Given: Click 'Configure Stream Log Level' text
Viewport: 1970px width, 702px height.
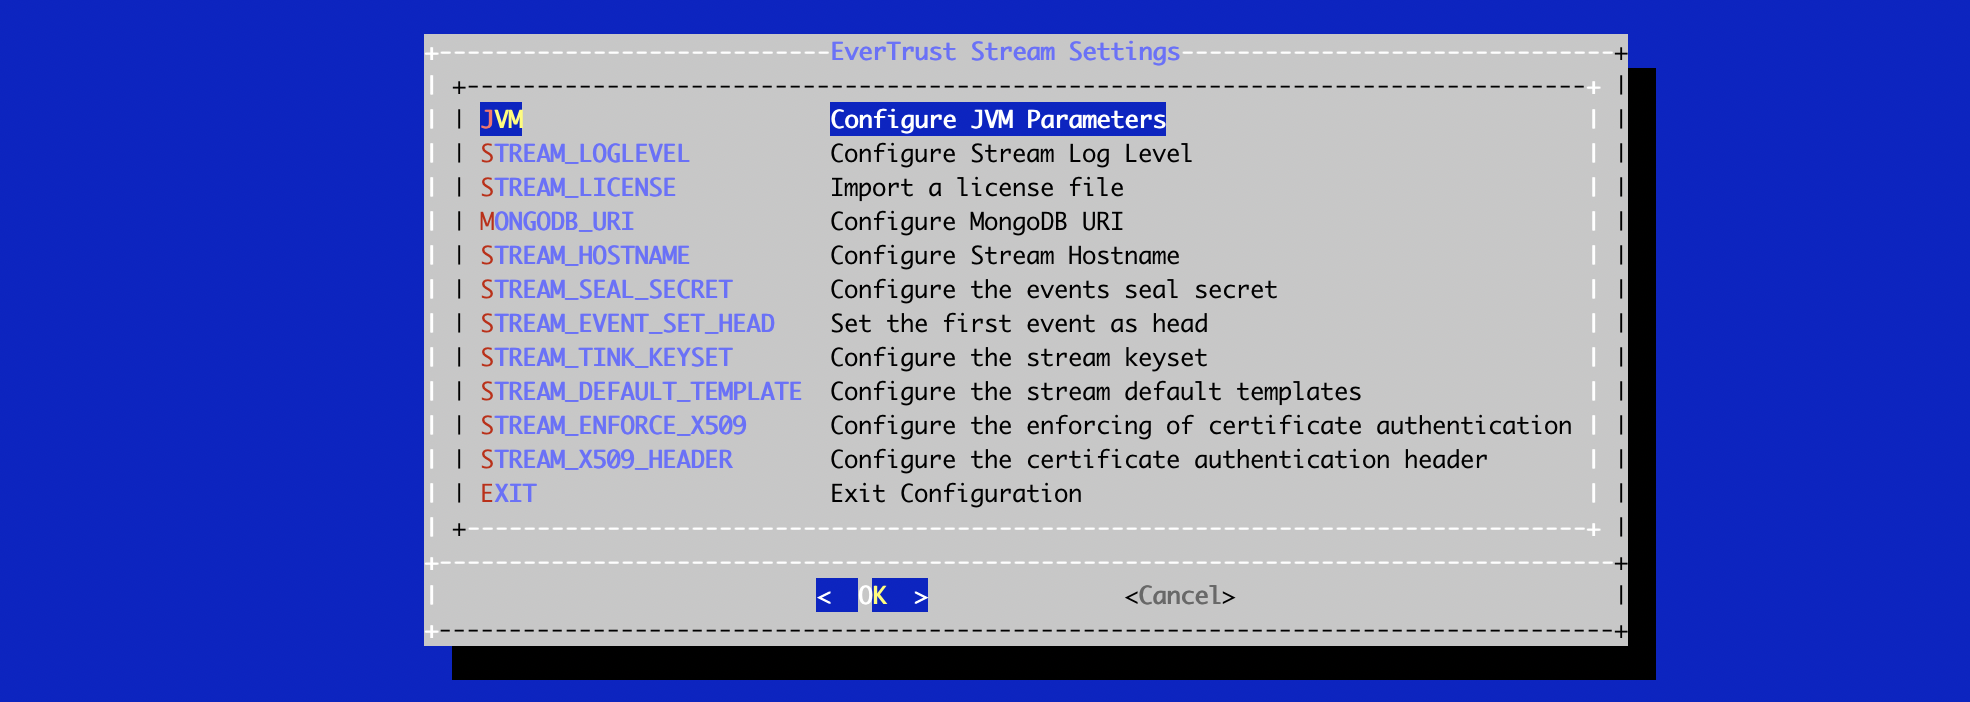Looking at the screenshot, I should click(1011, 153).
